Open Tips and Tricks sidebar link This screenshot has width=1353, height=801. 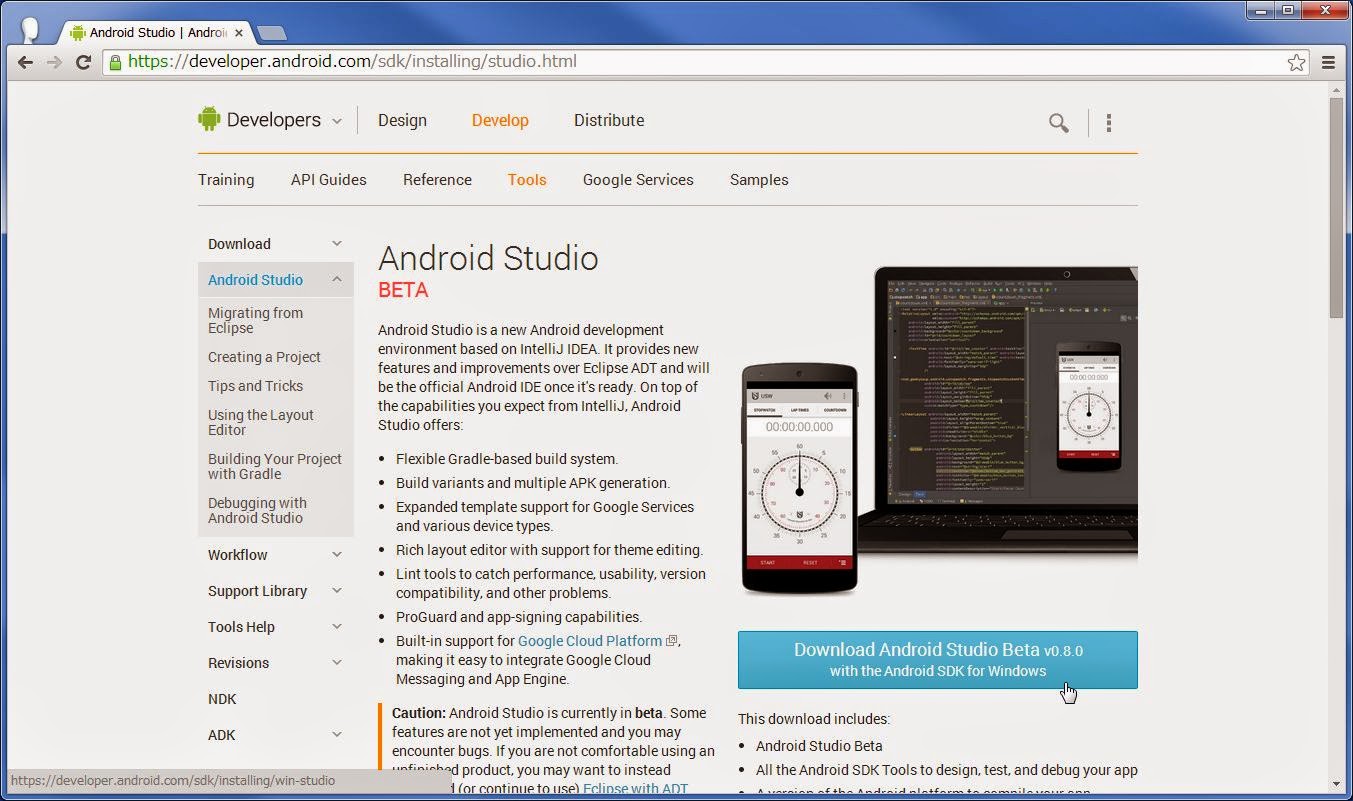[255, 386]
